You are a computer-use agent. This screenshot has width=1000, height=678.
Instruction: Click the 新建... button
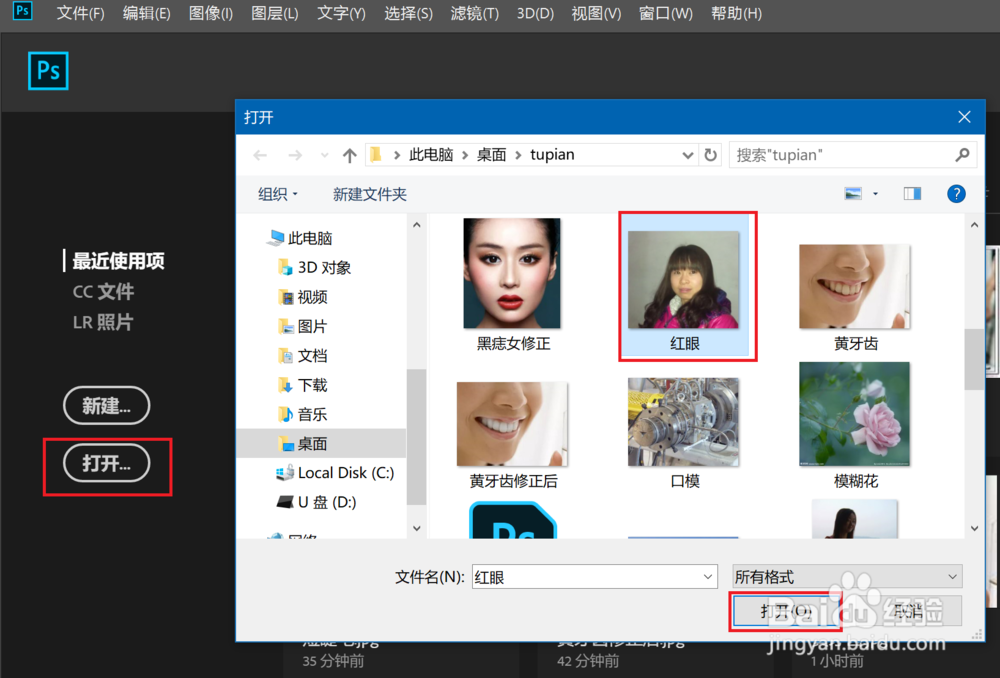[x=107, y=406]
